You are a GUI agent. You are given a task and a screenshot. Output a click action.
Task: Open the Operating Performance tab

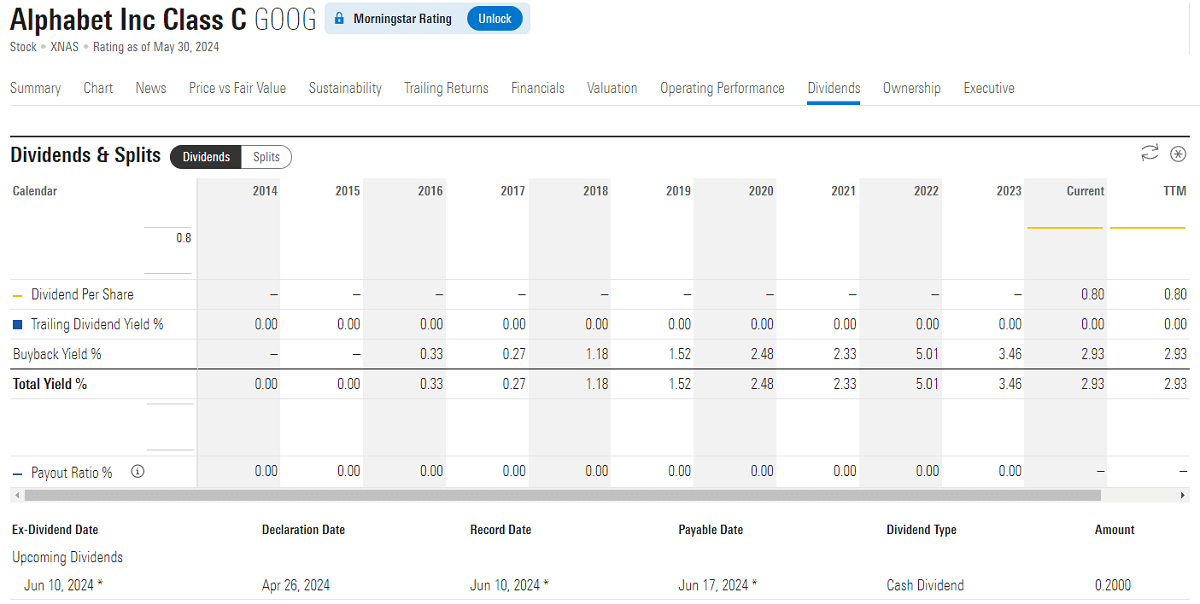(x=722, y=88)
